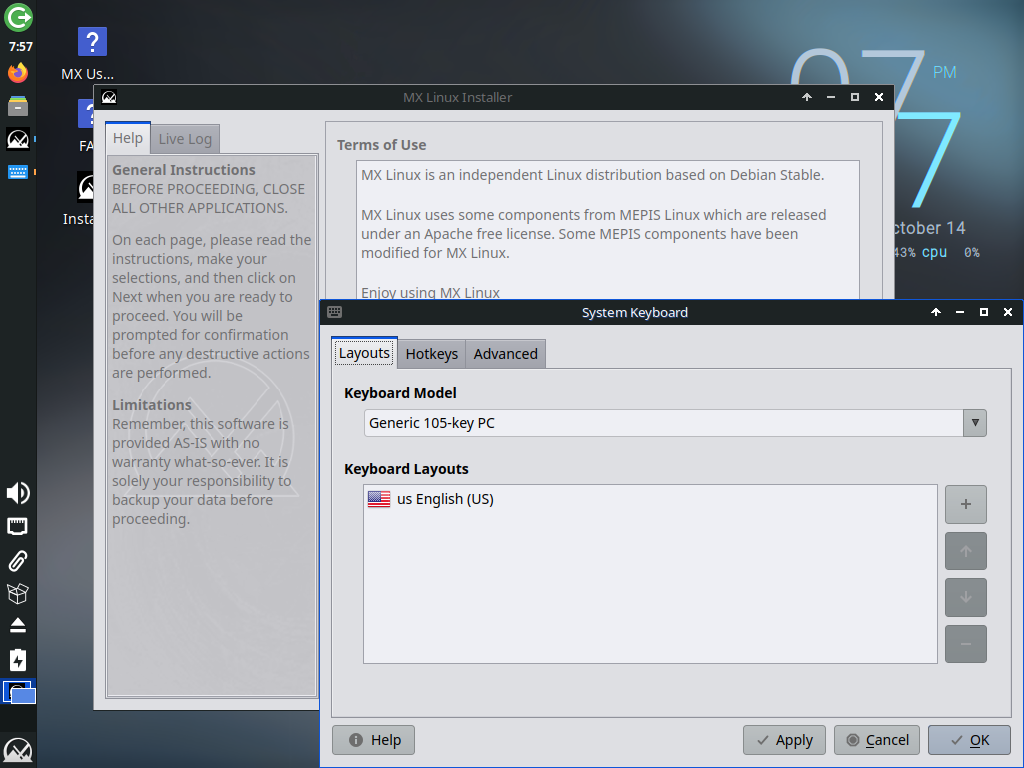
Task: Click the network connection tray icon
Action: (18, 526)
